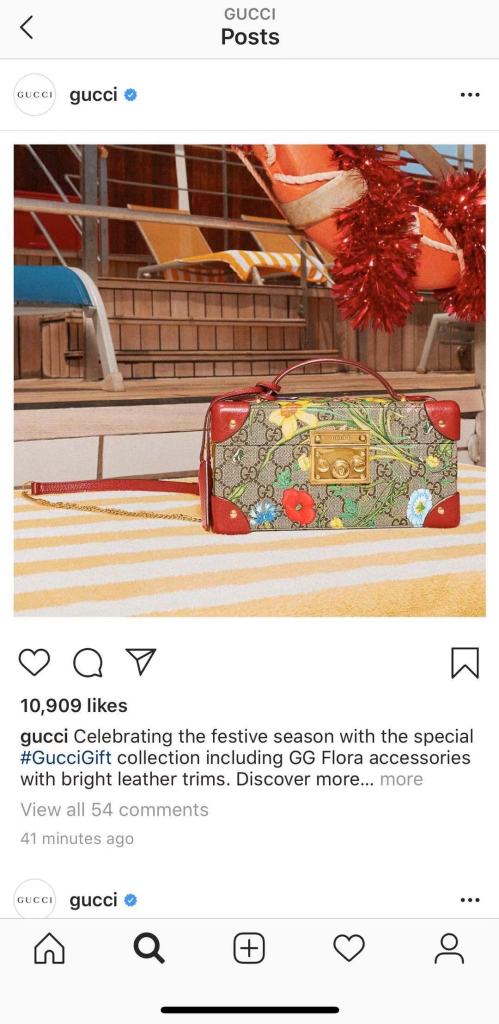Save the post with the bookmark icon
This screenshot has width=499, height=1024.
click(x=465, y=663)
